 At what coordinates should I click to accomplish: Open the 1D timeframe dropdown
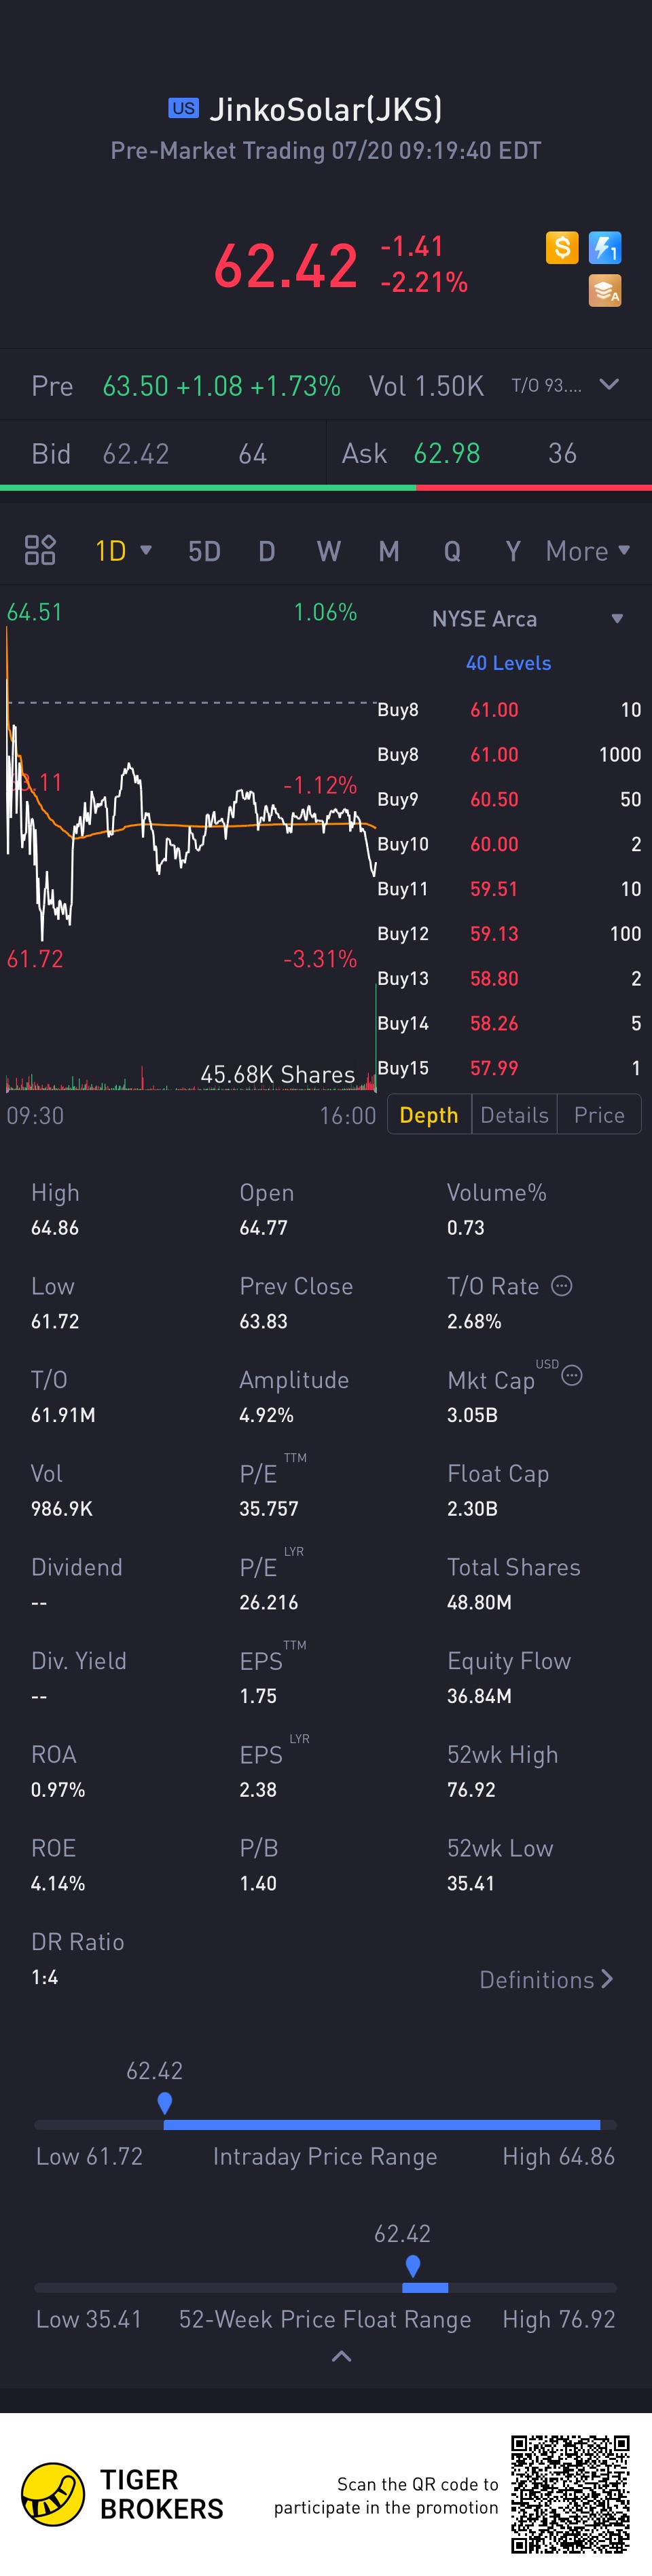pos(123,551)
